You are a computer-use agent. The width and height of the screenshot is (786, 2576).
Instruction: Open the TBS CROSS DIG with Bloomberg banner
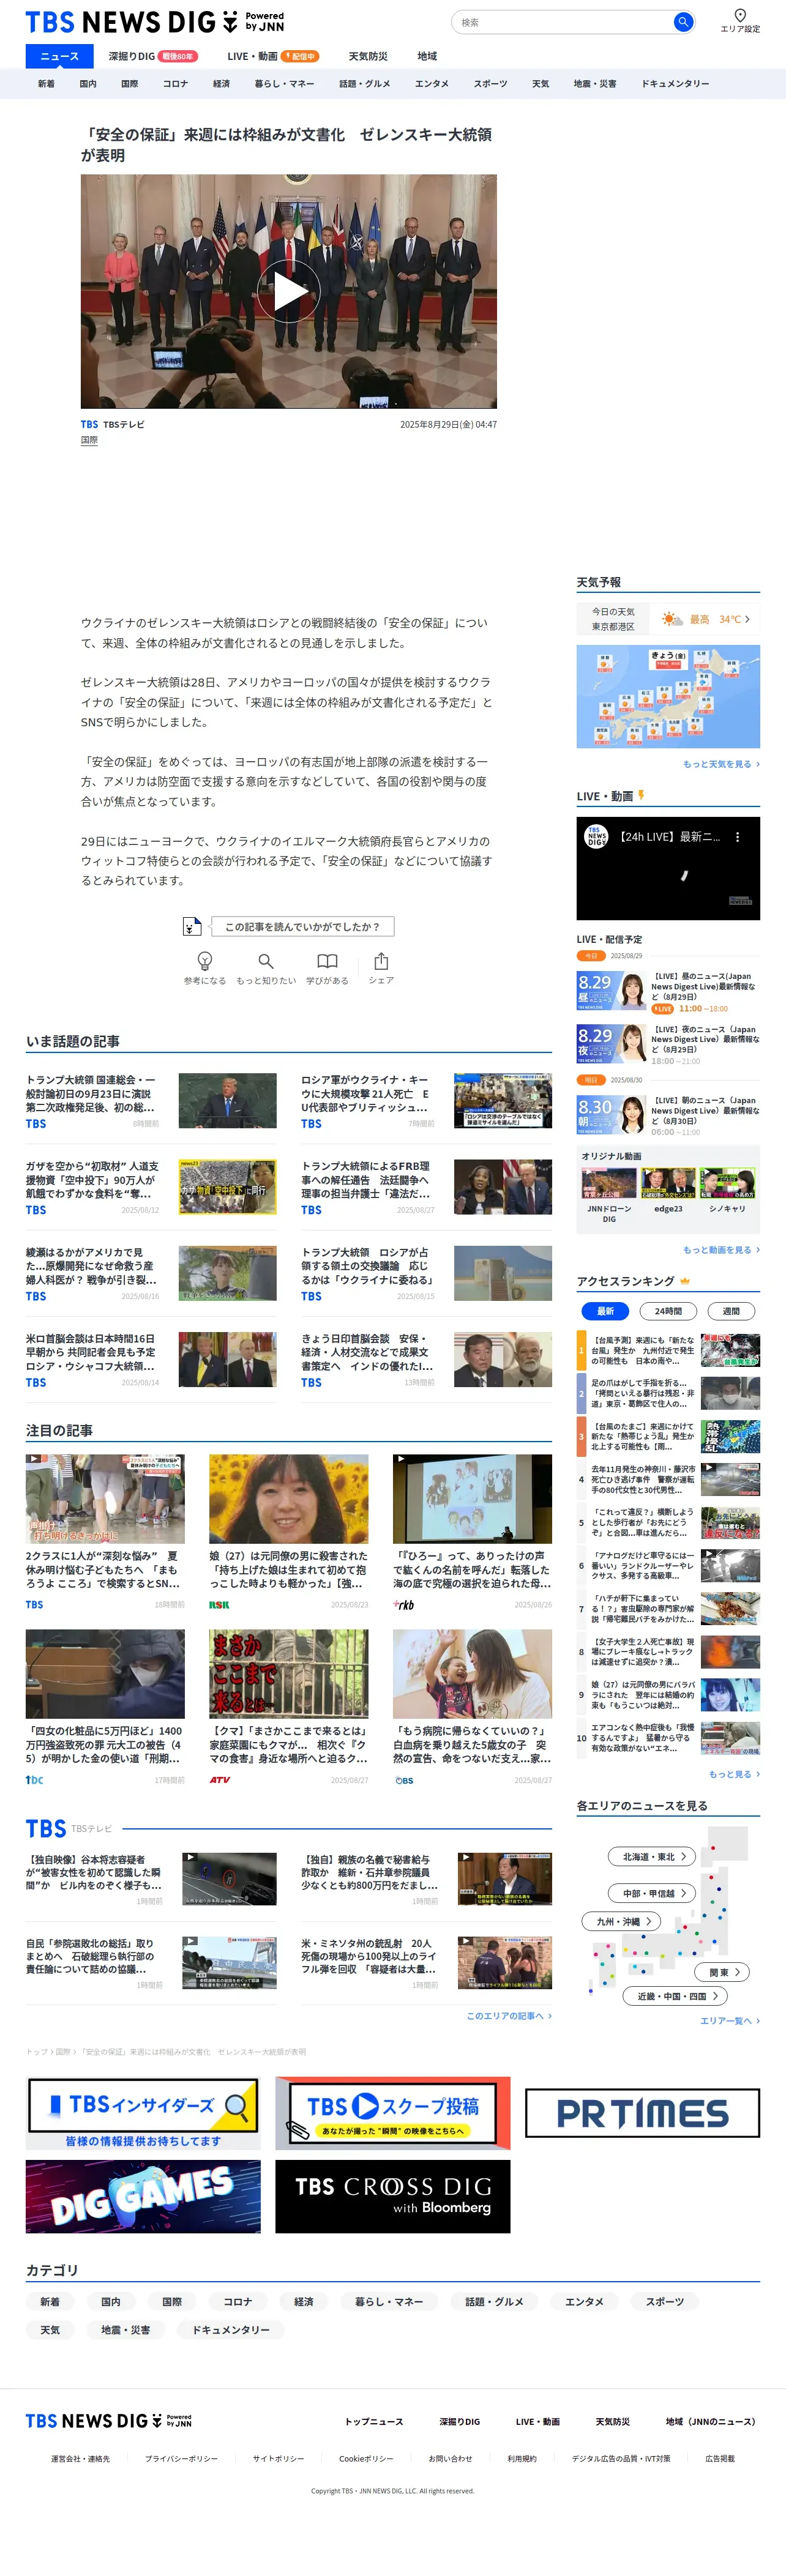click(x=393, y=2196)
